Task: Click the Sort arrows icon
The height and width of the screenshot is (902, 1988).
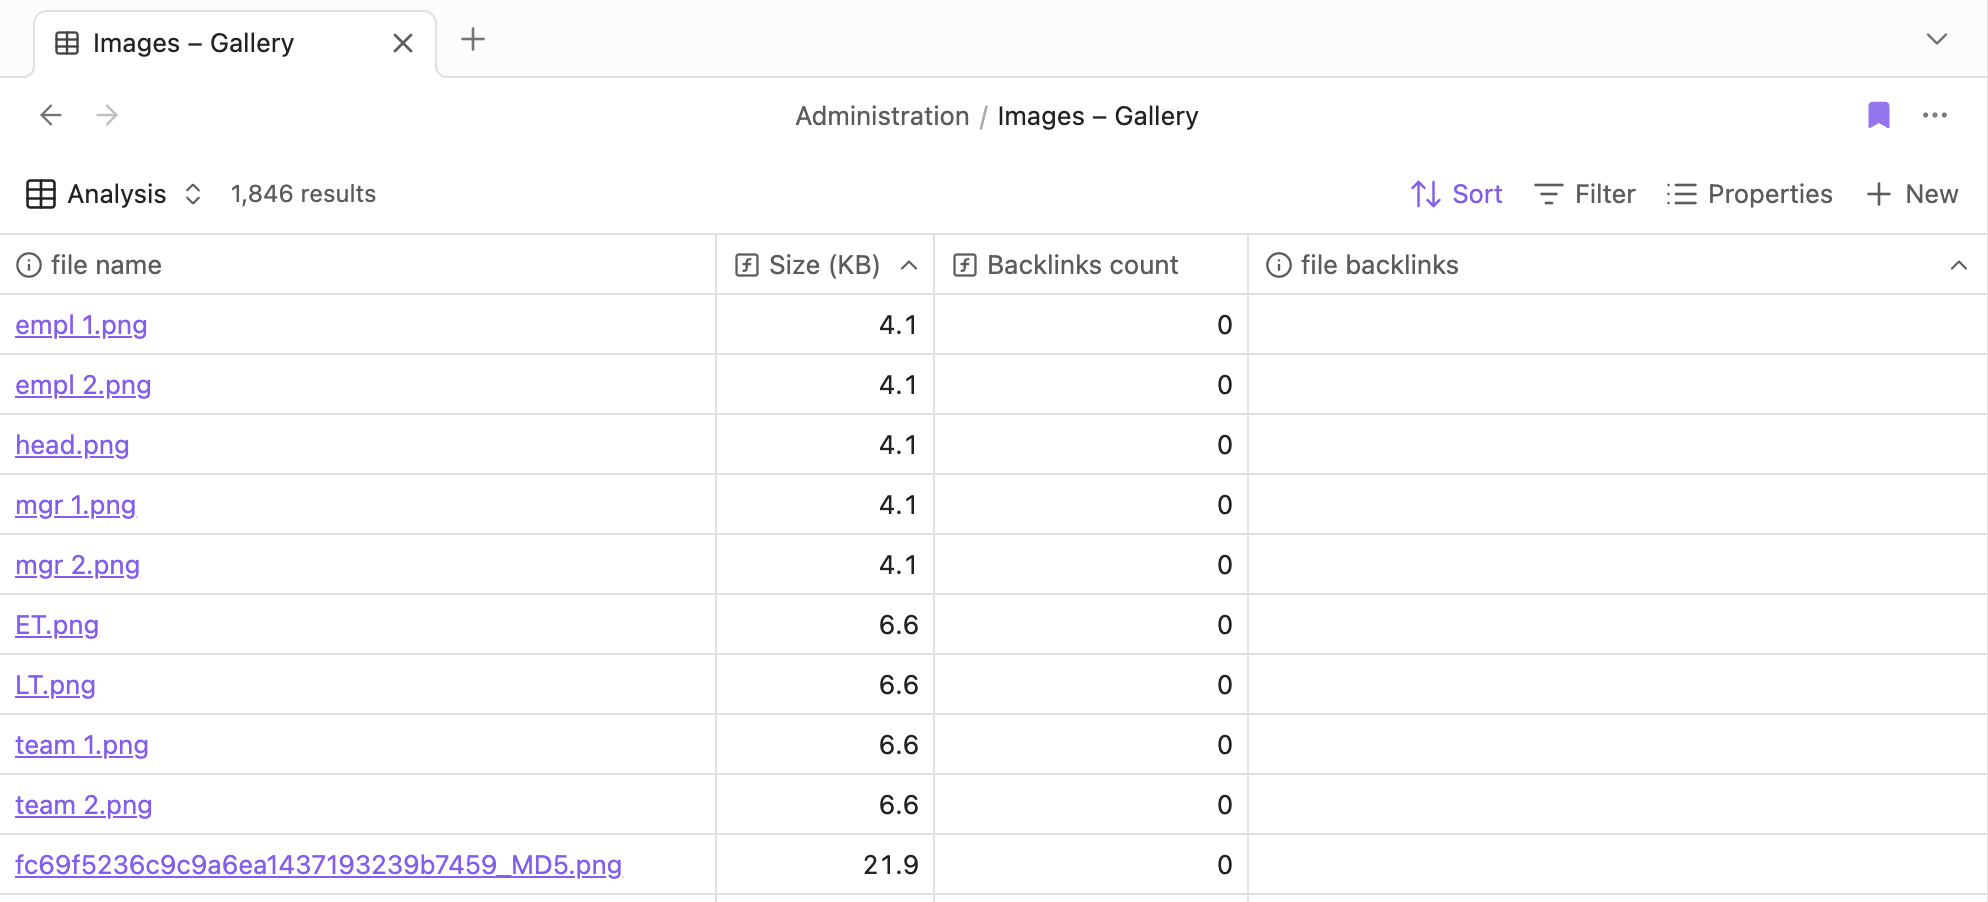Action: pyautogui.click(x=1425, y=194)
